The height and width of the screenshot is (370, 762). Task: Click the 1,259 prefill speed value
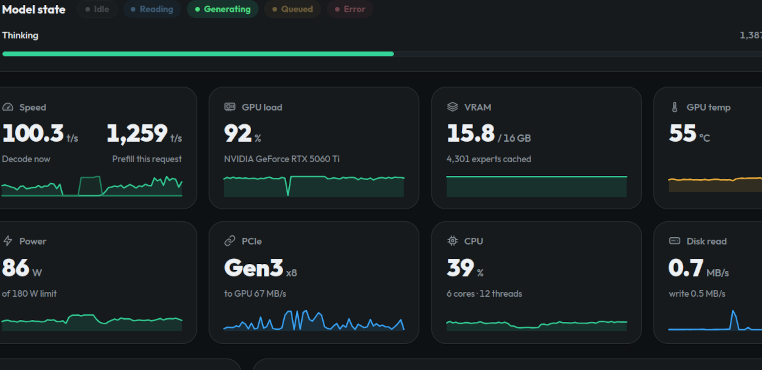tap(137, 134)
